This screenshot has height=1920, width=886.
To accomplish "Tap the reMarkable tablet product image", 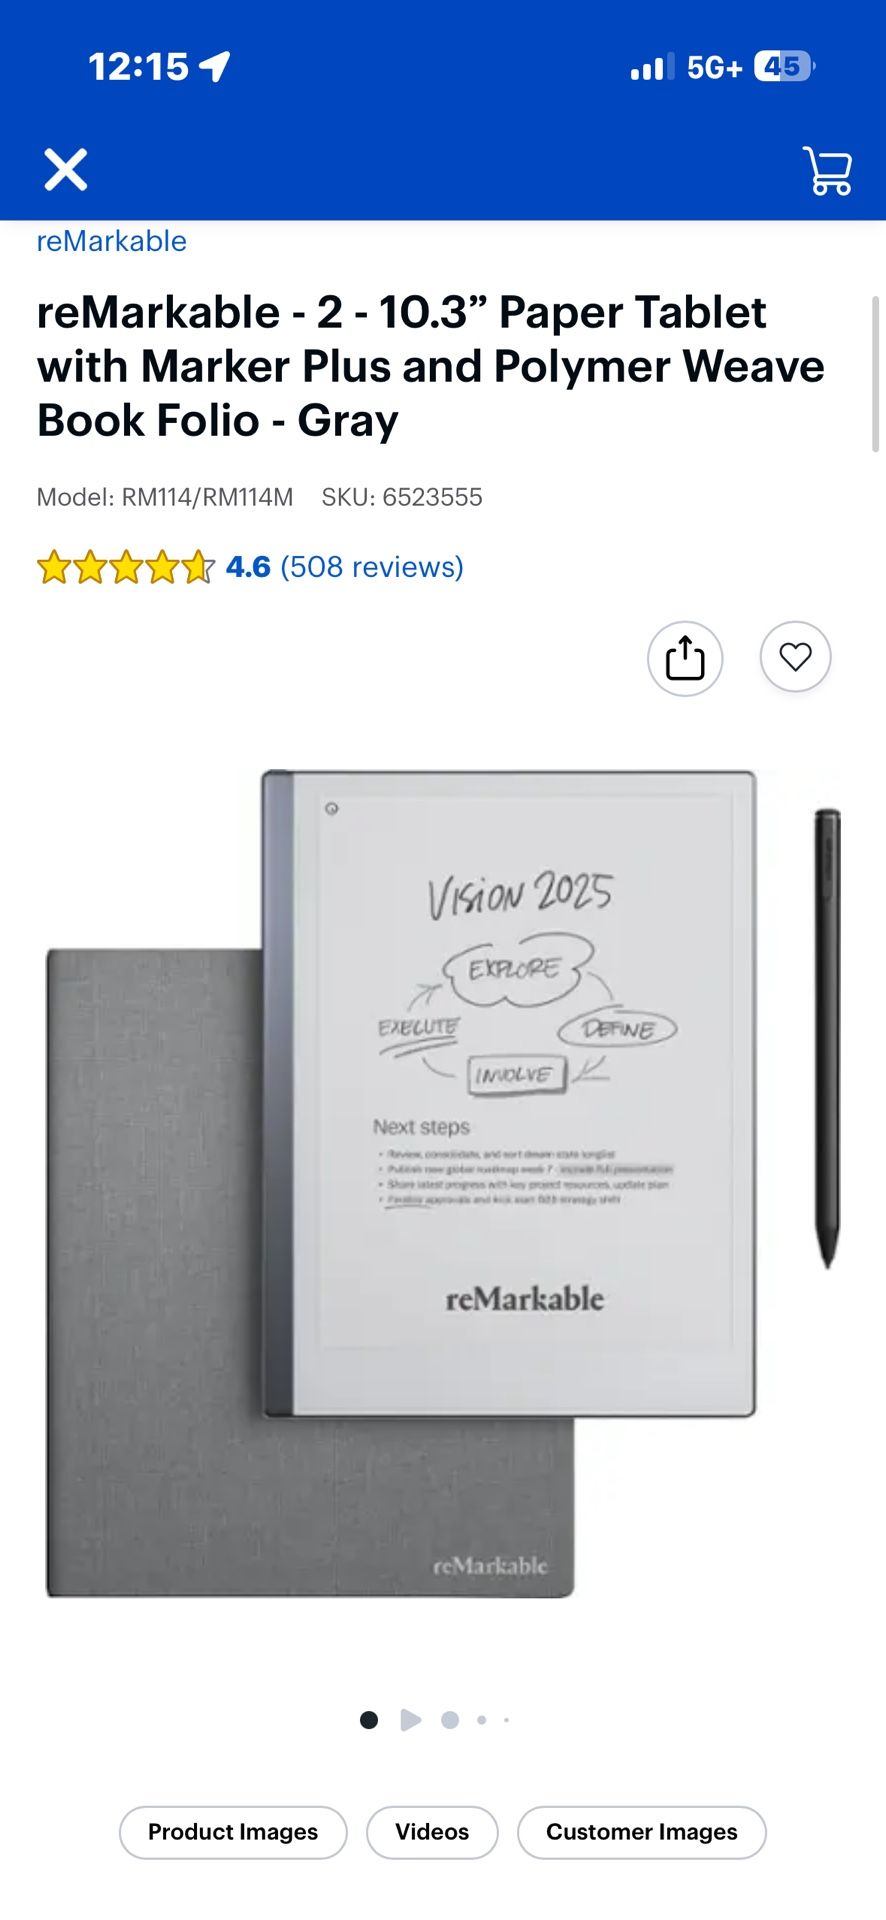I will click(x=509, y=1094).
